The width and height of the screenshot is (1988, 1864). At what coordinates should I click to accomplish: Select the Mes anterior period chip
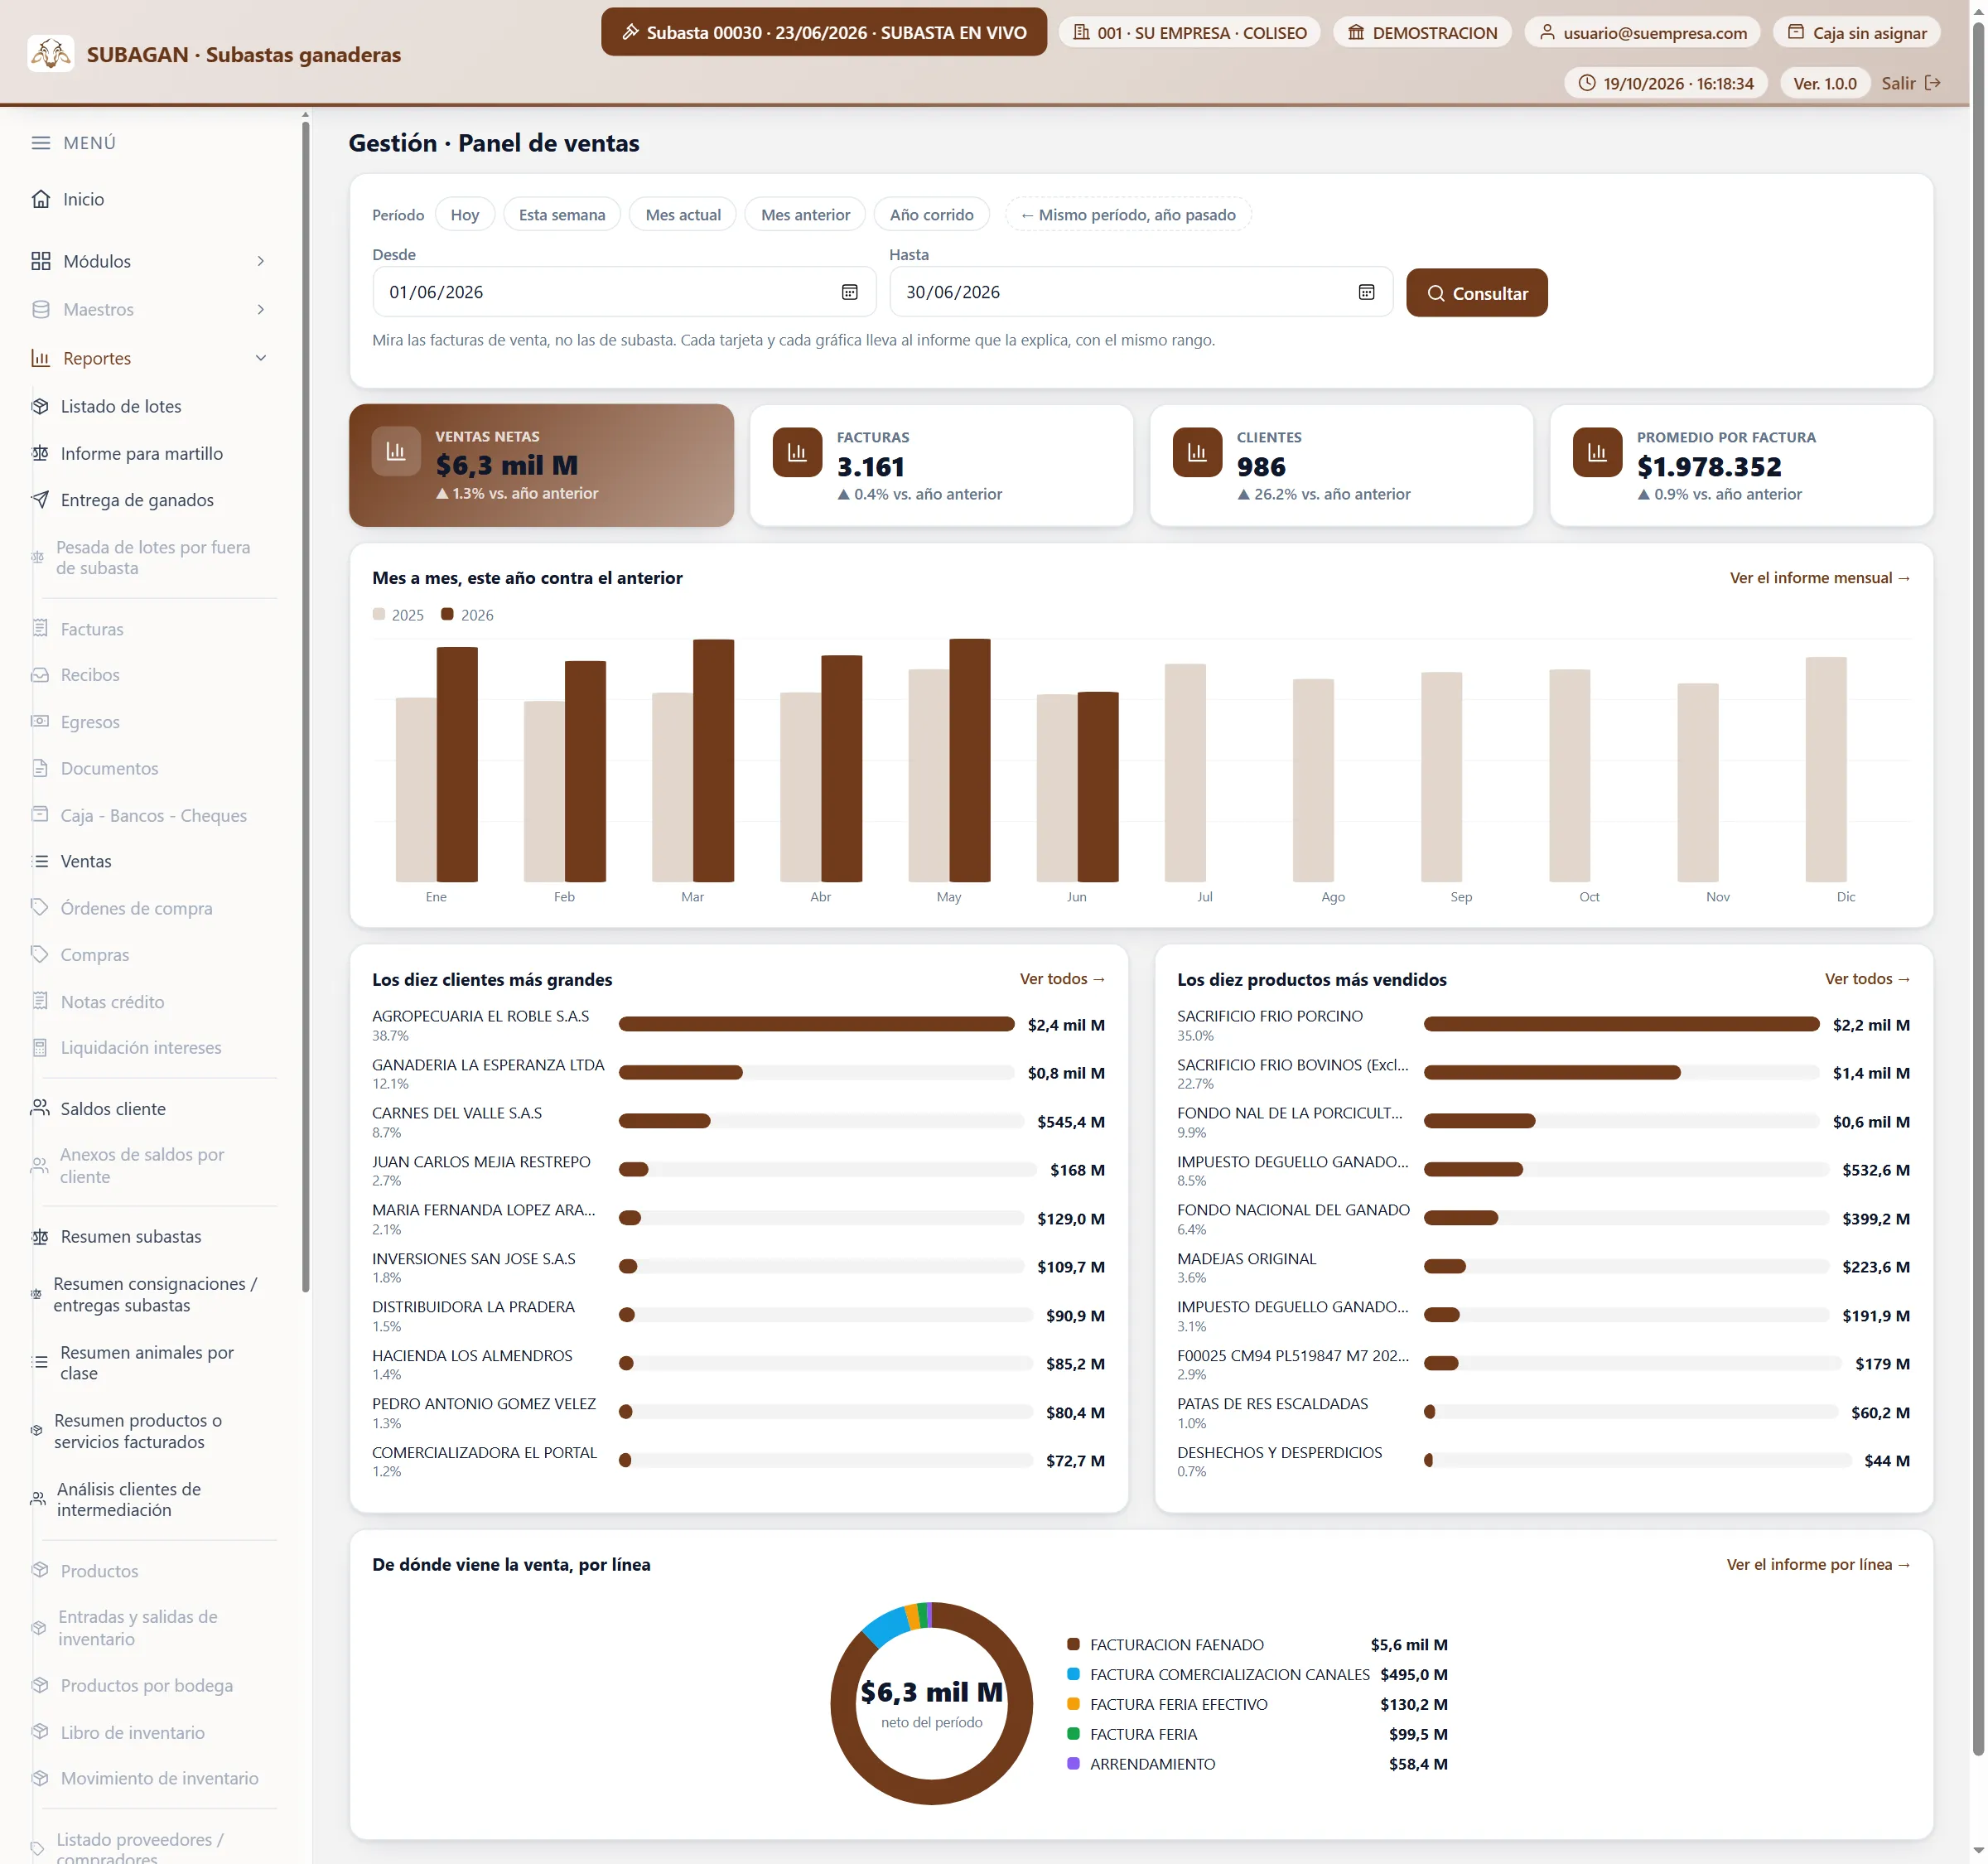pyautogui.click(x=805, y=214)
